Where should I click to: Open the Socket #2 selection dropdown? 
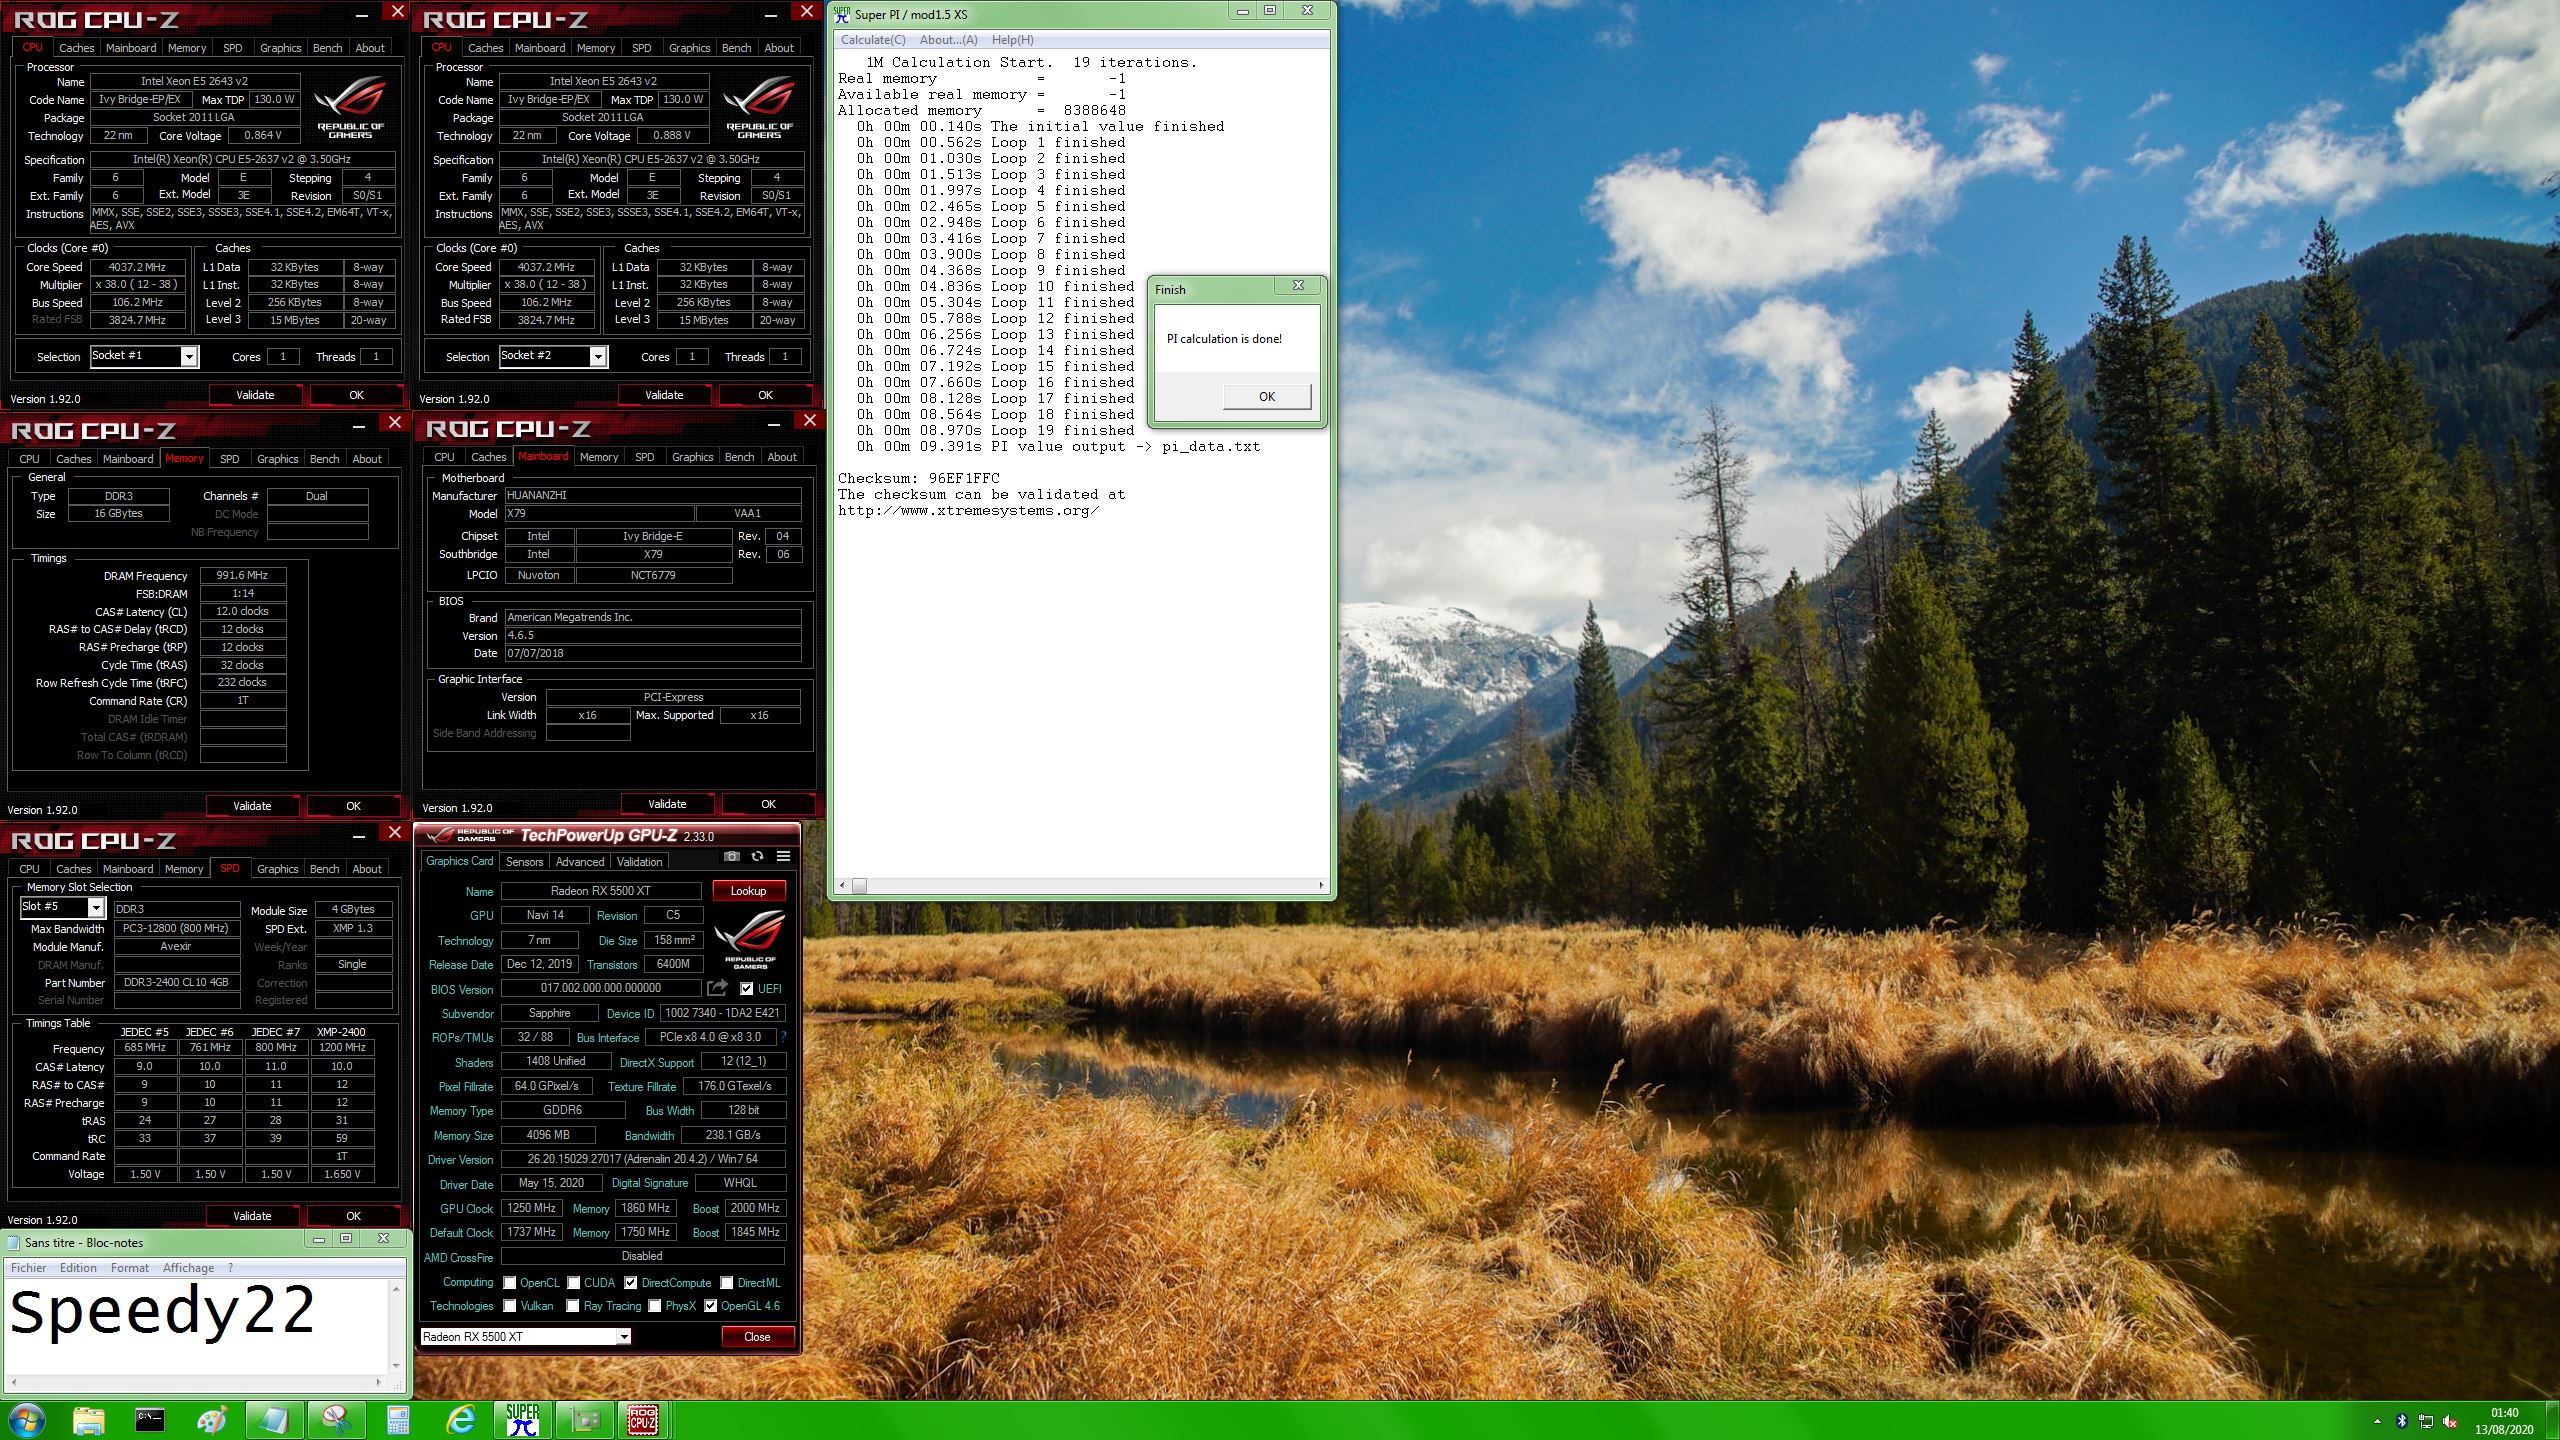pyautogui.click(x=554, y=356)
